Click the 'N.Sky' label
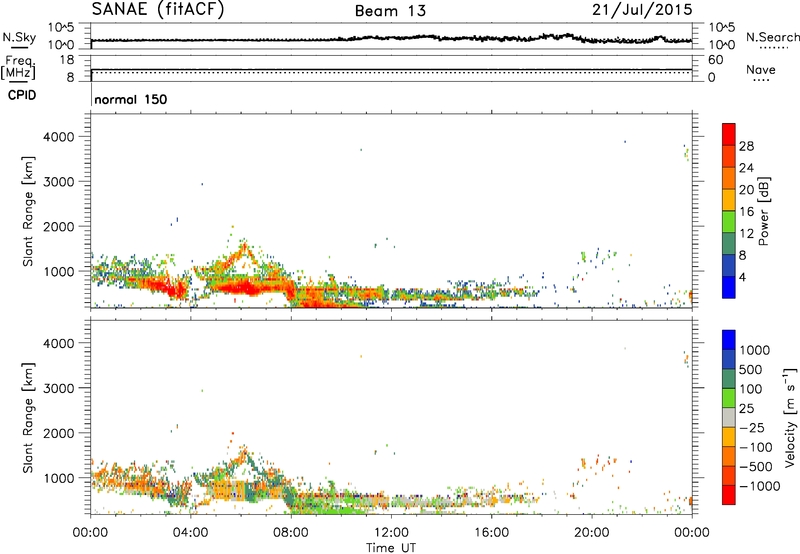Image resolution: width=800 pixels, height=554 pixels. tap(19, 37)
